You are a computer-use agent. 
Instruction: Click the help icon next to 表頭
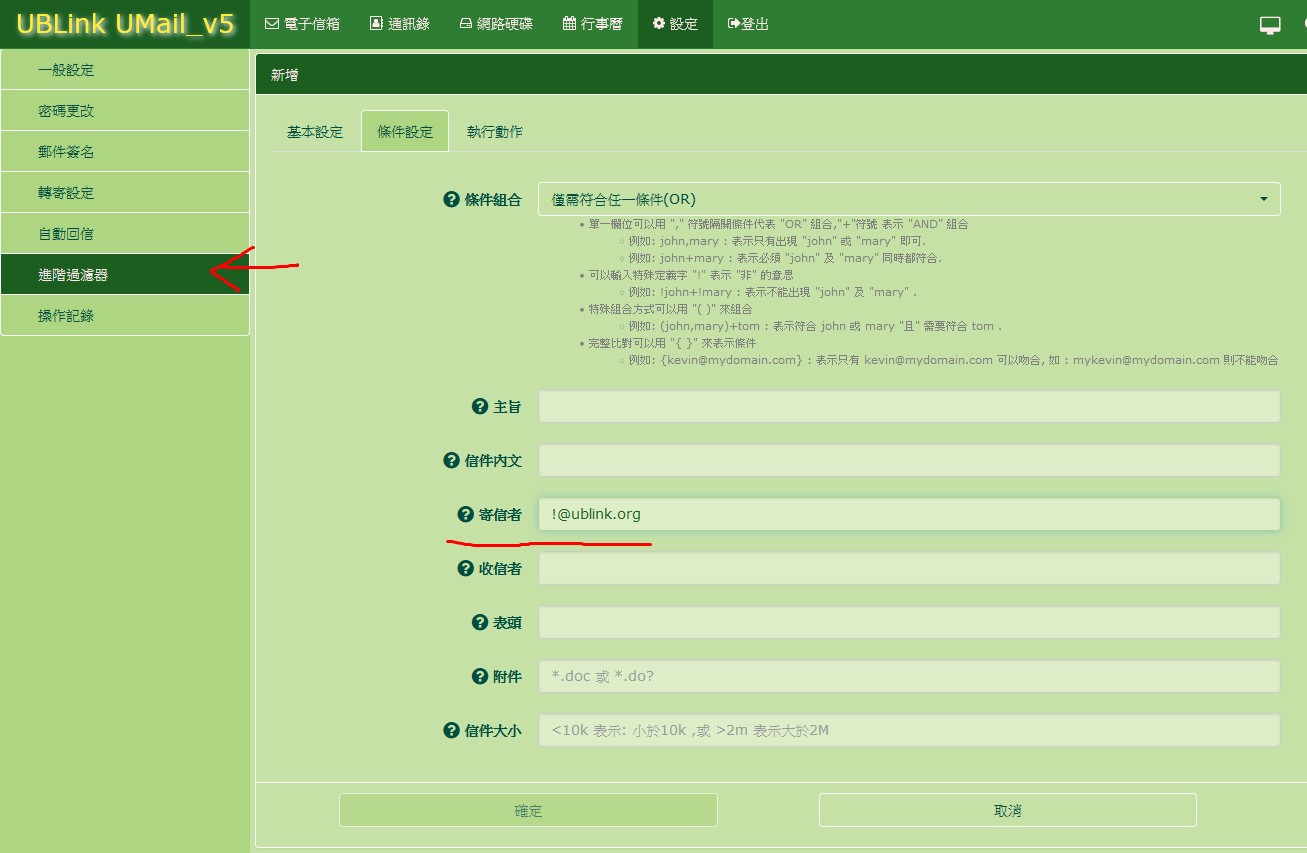pyautogui.click(x=479, y=623)
